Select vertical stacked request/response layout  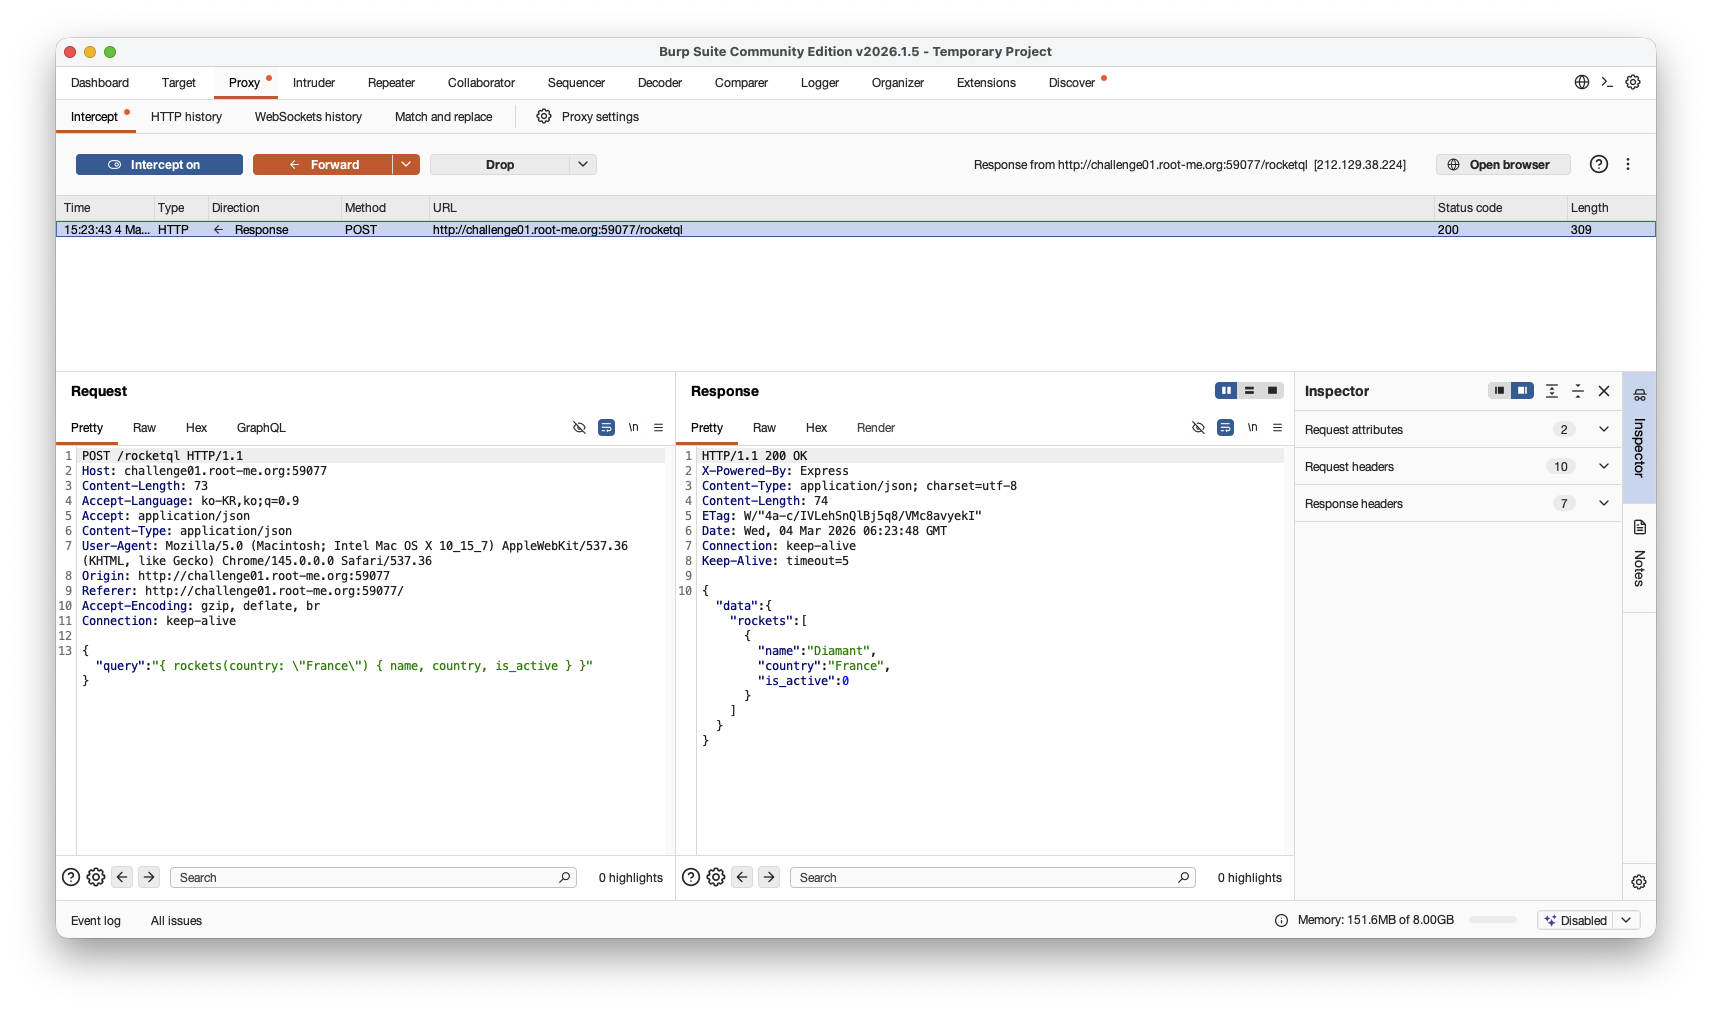tap(1249, 390)
